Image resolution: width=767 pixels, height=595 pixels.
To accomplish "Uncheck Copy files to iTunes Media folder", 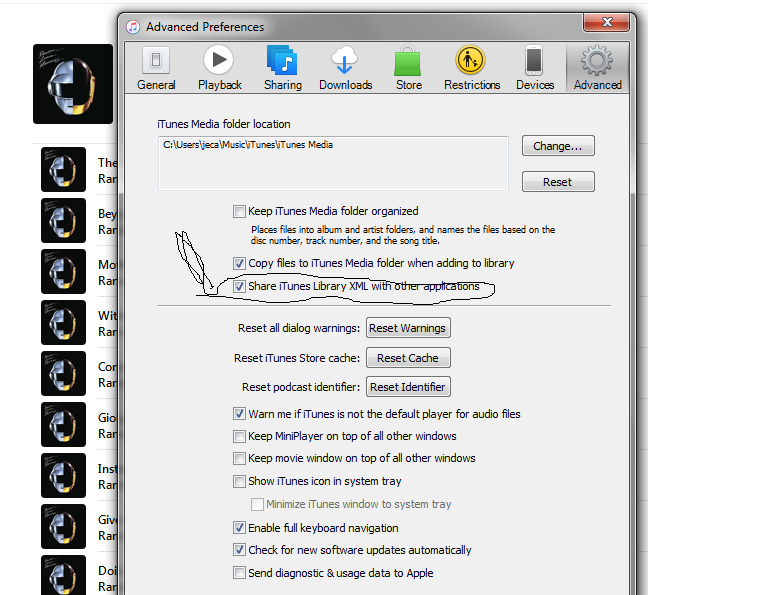I will [239, 263].
